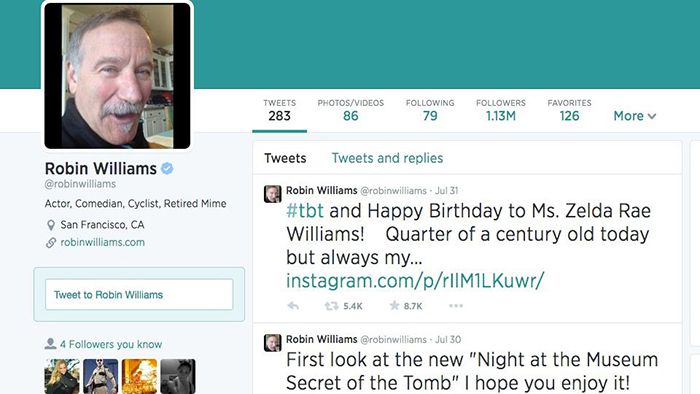700x394 pixels.
Task: Retweet the Zelda Rae birthday tweet
Action: tap(331, 306)
